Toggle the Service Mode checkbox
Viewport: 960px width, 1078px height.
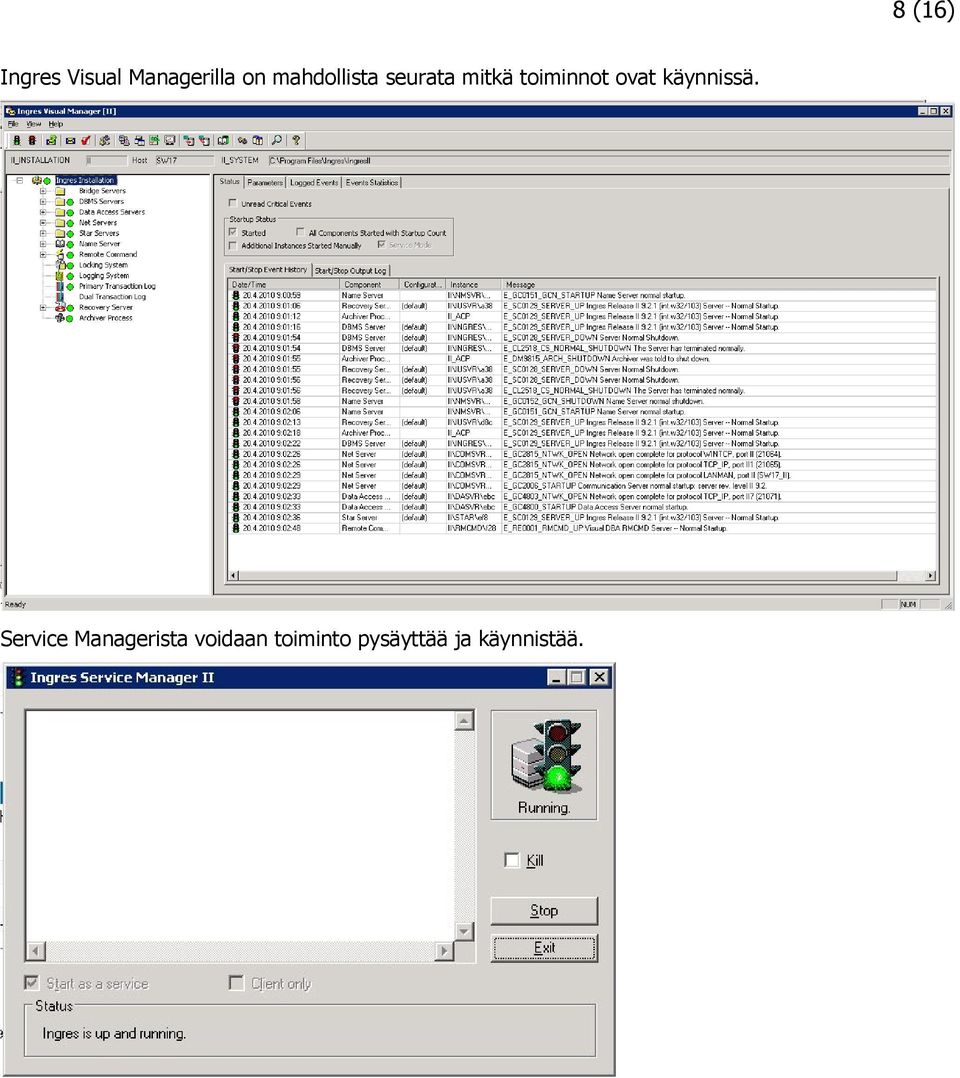(x=381, y=245)
